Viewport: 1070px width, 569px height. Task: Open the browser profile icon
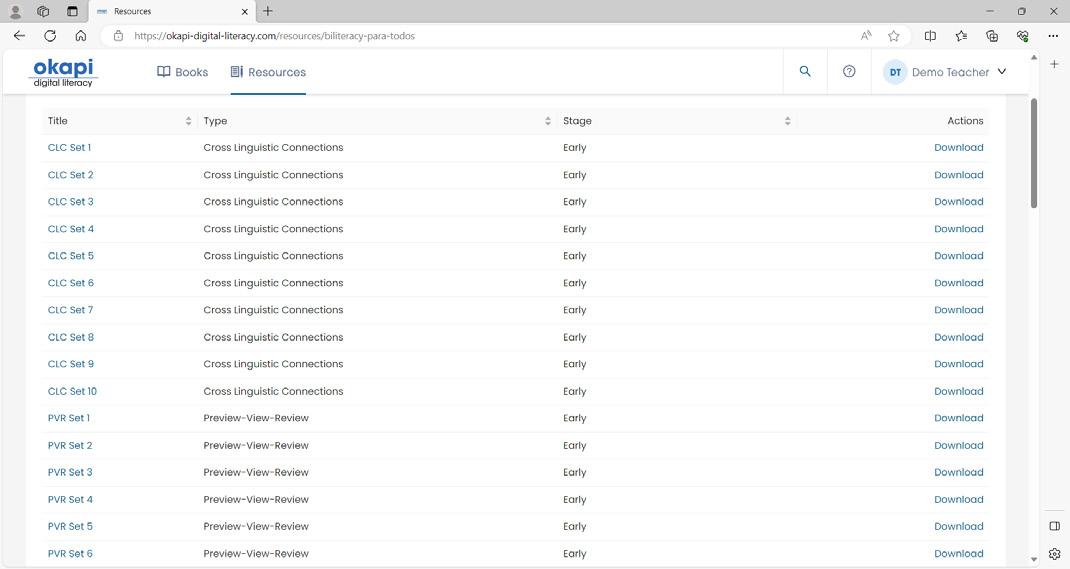[15, 11]
